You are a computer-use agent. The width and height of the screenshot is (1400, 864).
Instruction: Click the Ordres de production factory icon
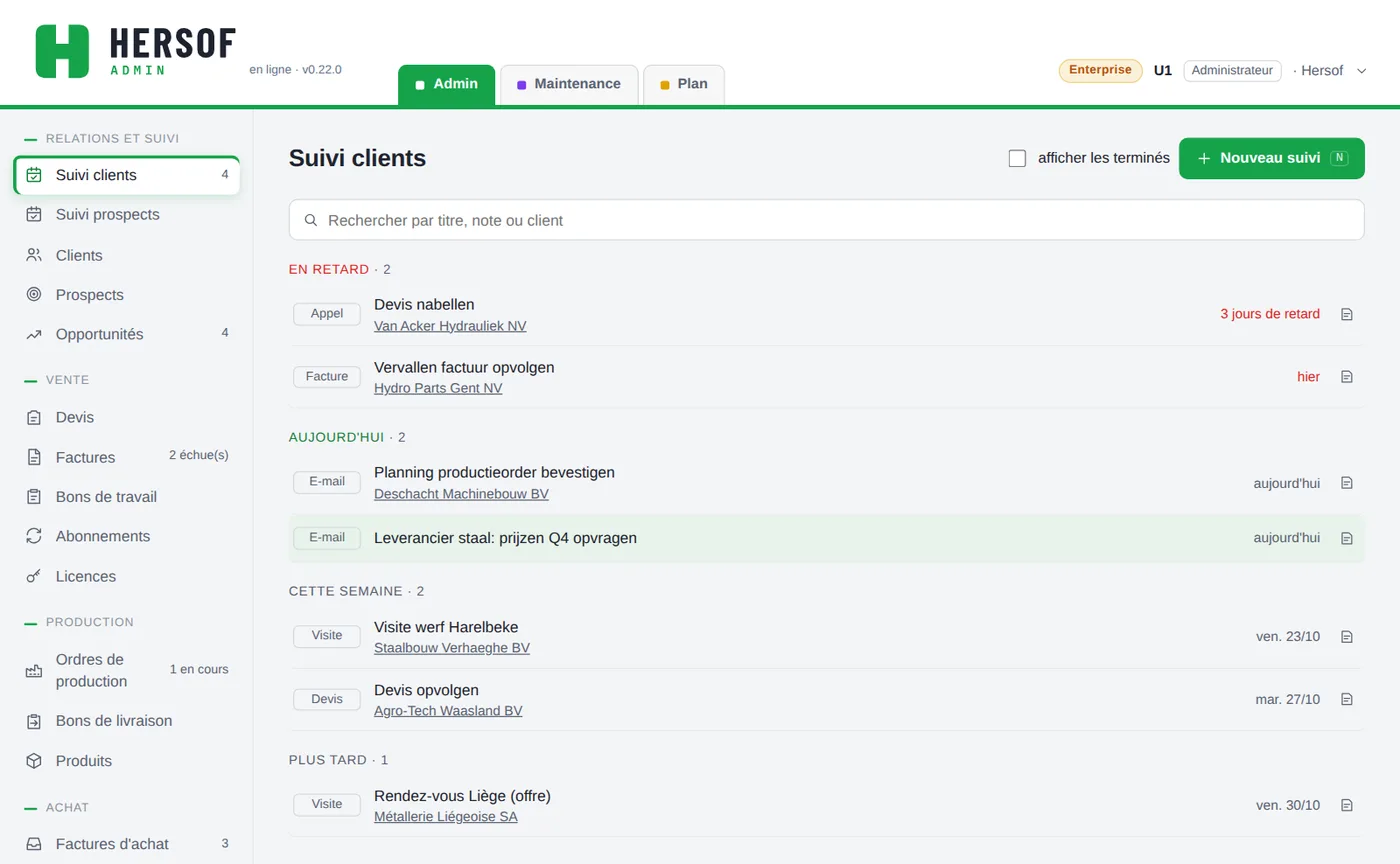(34, 671)
